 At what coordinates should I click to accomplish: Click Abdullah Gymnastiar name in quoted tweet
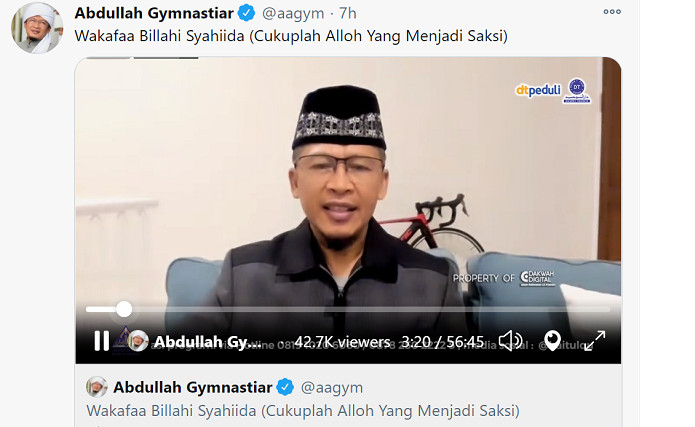click(x=192, y=387)
